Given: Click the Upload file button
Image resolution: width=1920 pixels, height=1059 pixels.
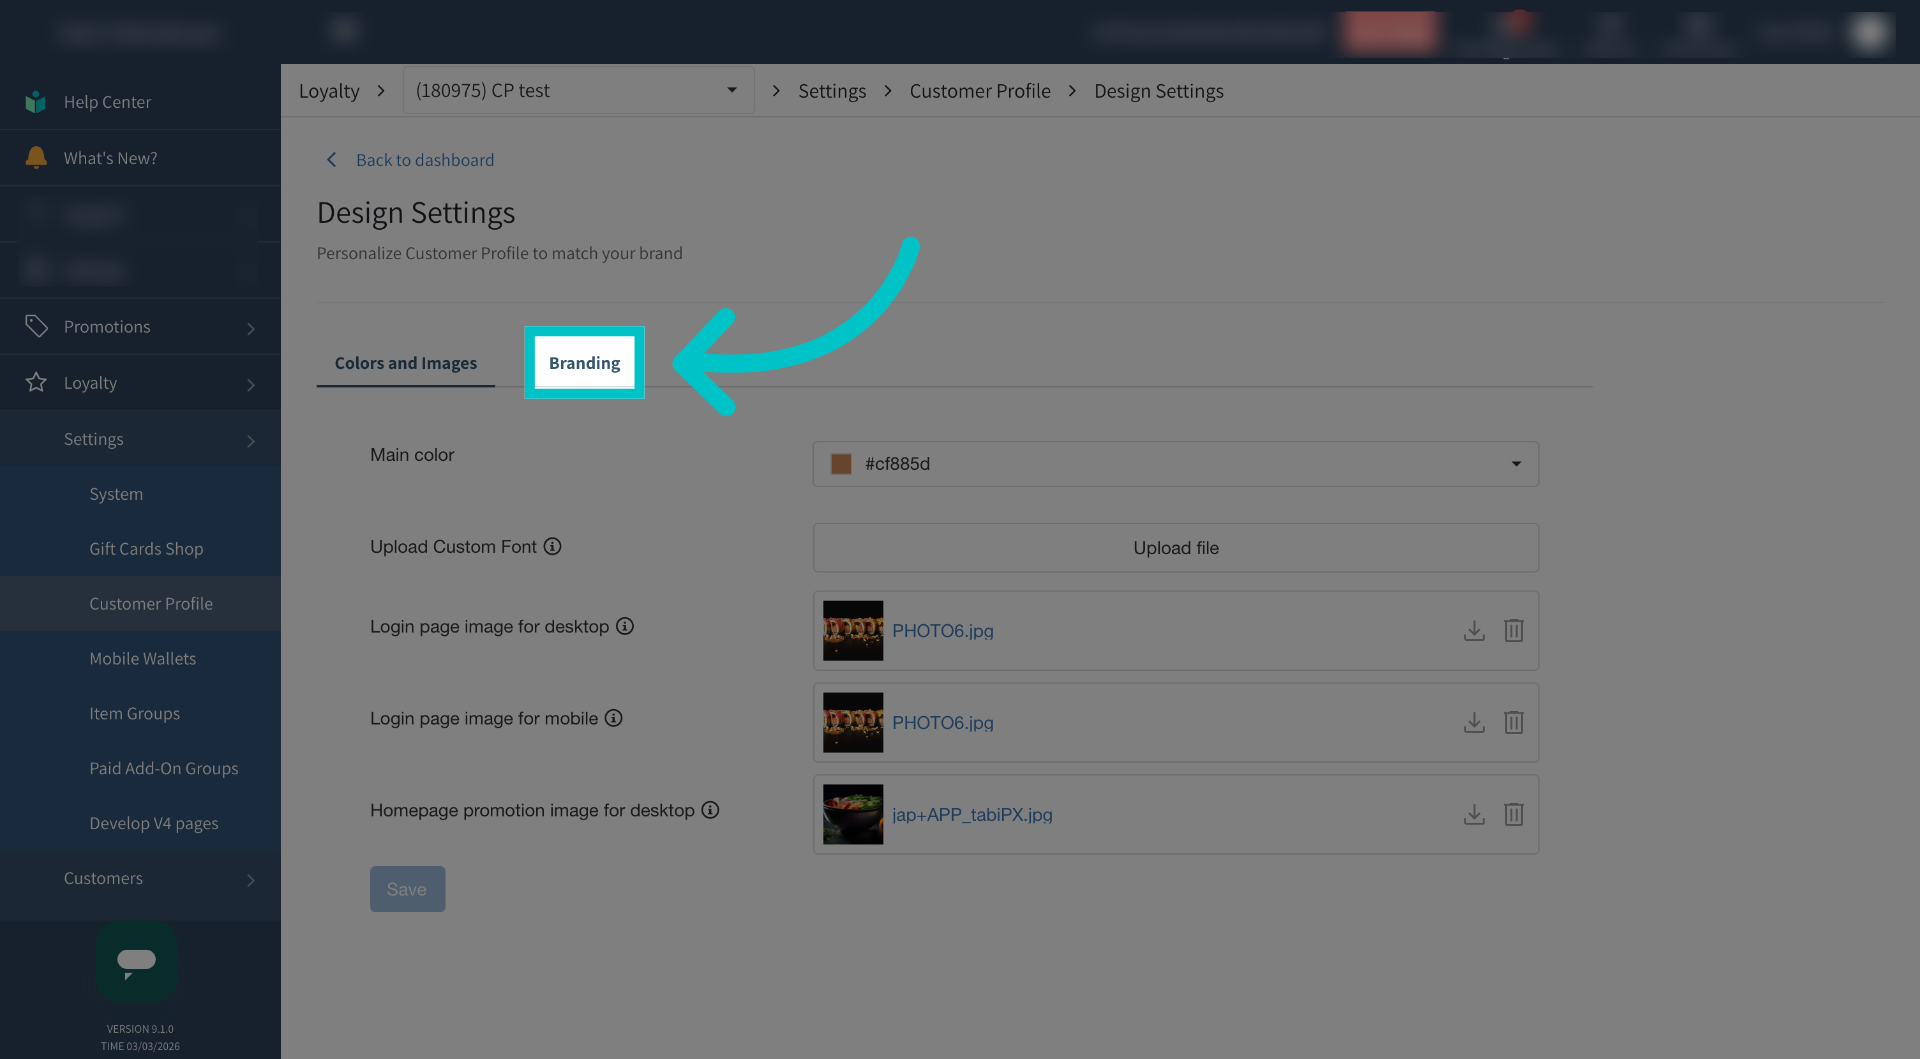Looking at the screenshot, I should (x=1175, y=548).
